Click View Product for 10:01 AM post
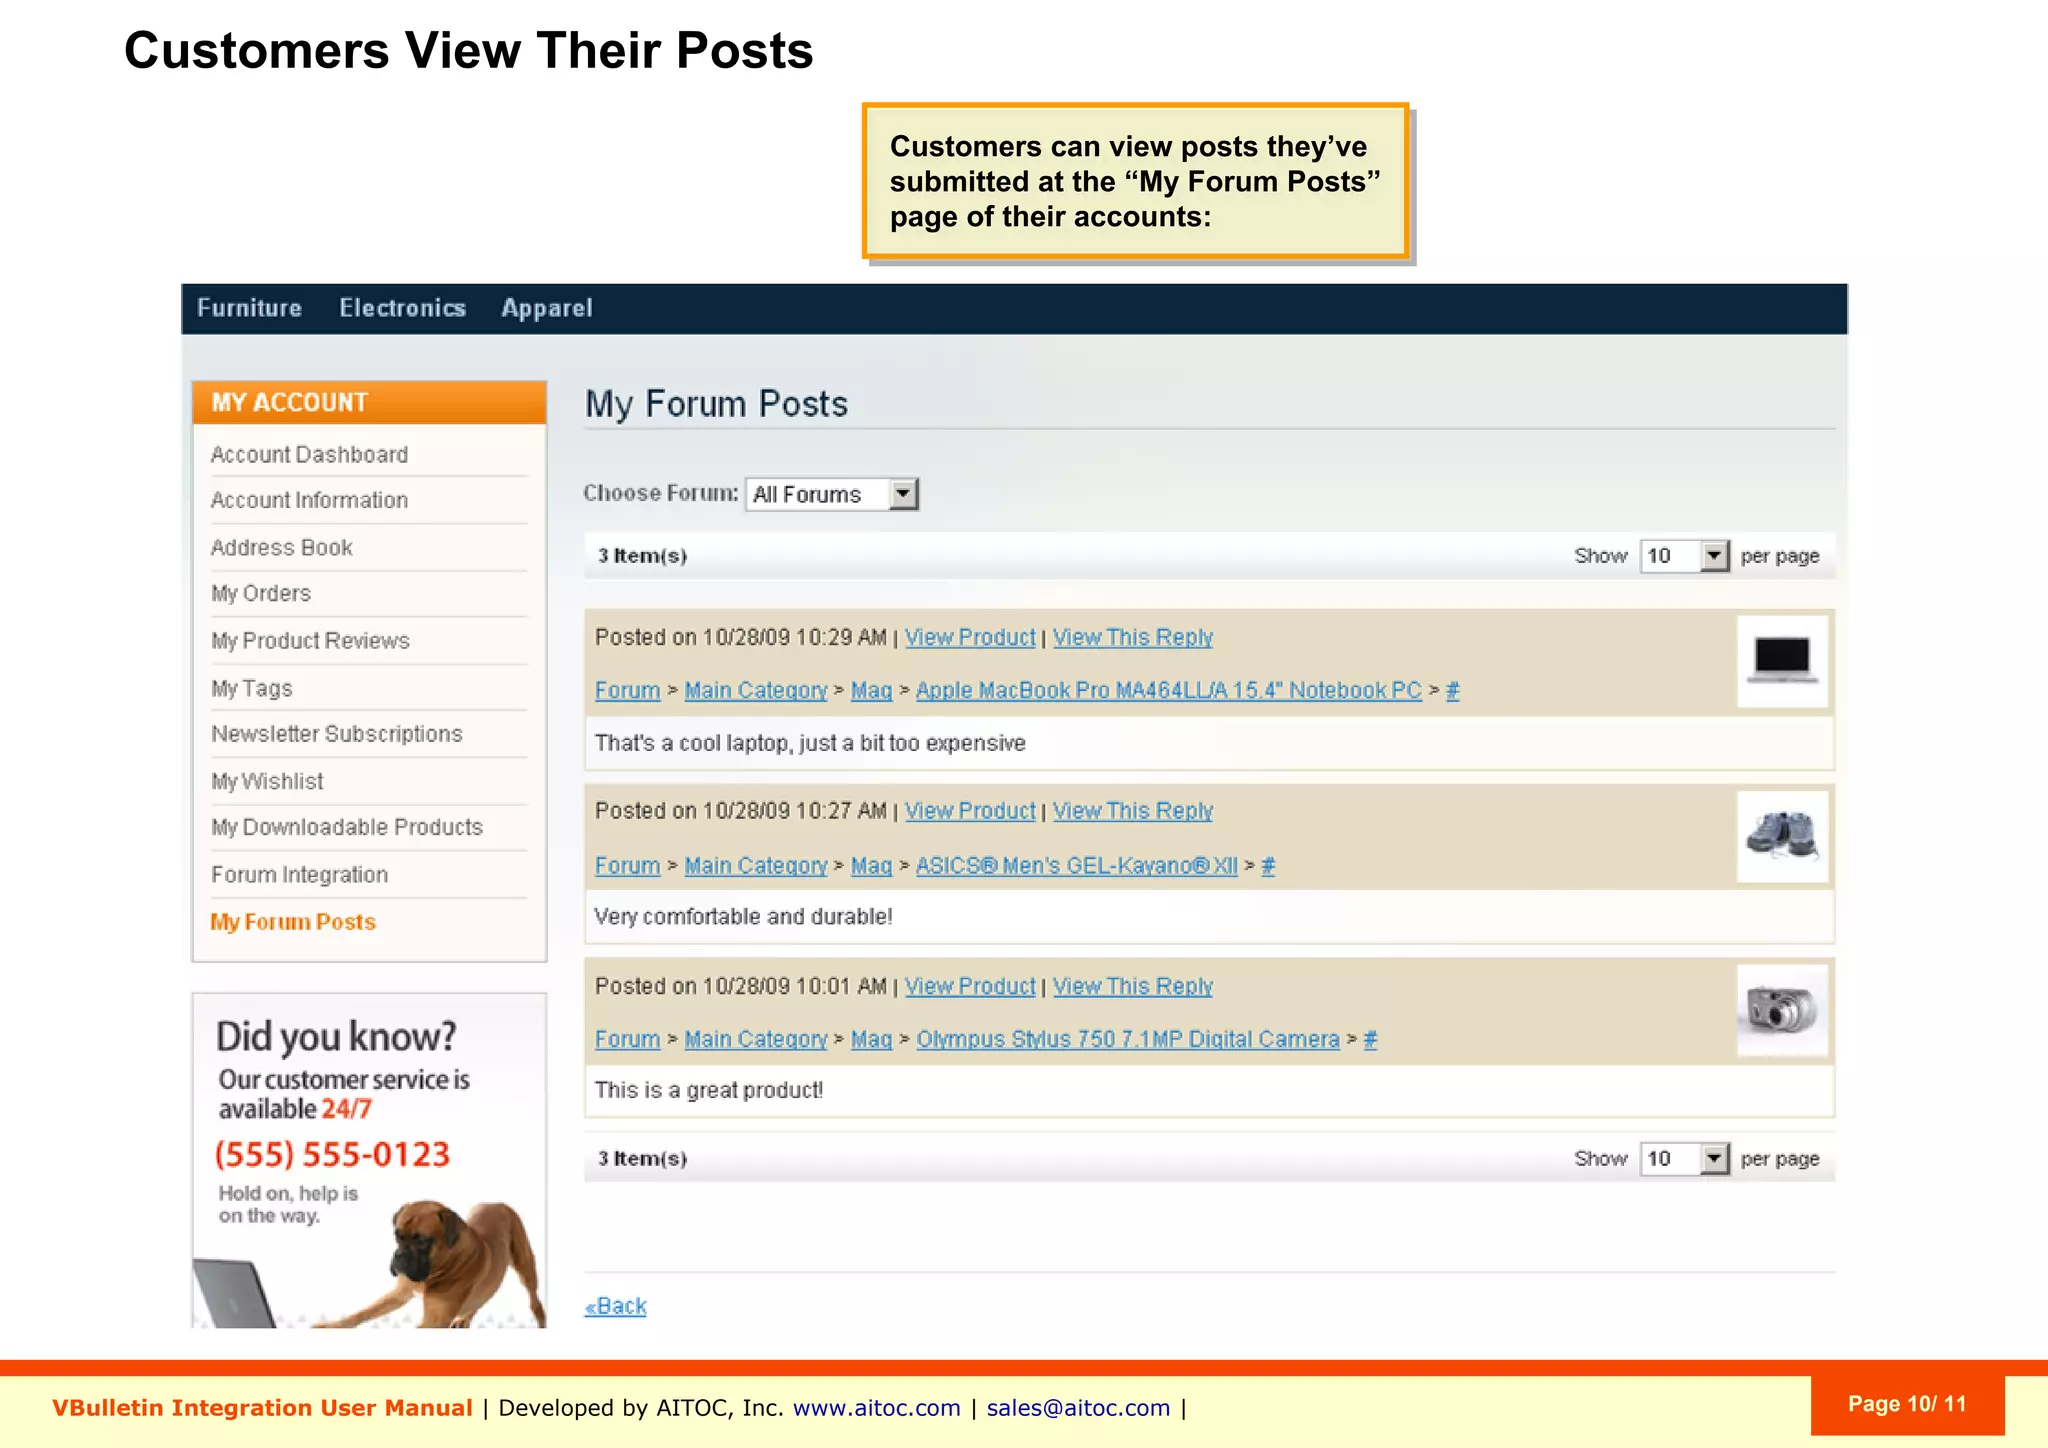Viewport: 2048px width, 1448px height. (x=970, y=986)
